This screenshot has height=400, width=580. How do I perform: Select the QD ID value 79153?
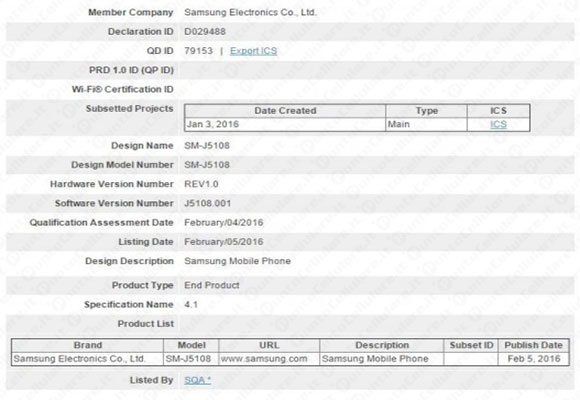[199, 51]
